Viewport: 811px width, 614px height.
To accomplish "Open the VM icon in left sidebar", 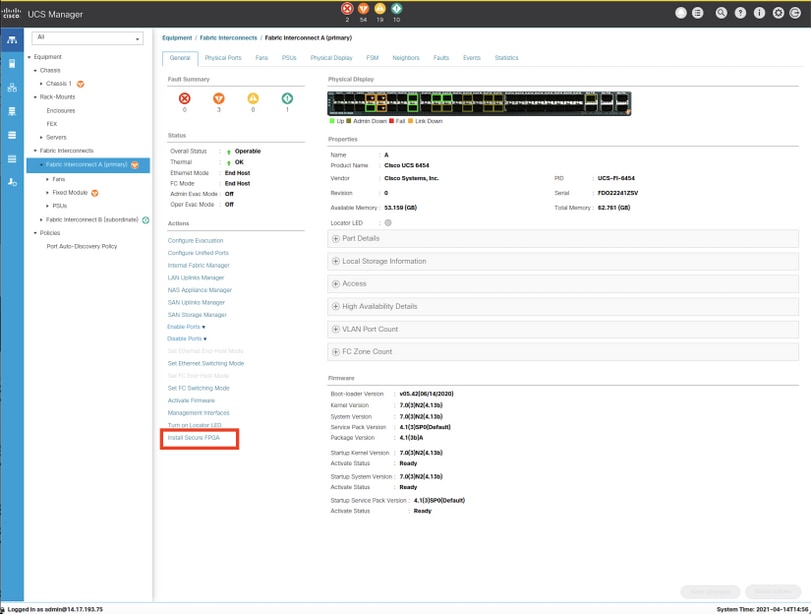I will 11,135.
